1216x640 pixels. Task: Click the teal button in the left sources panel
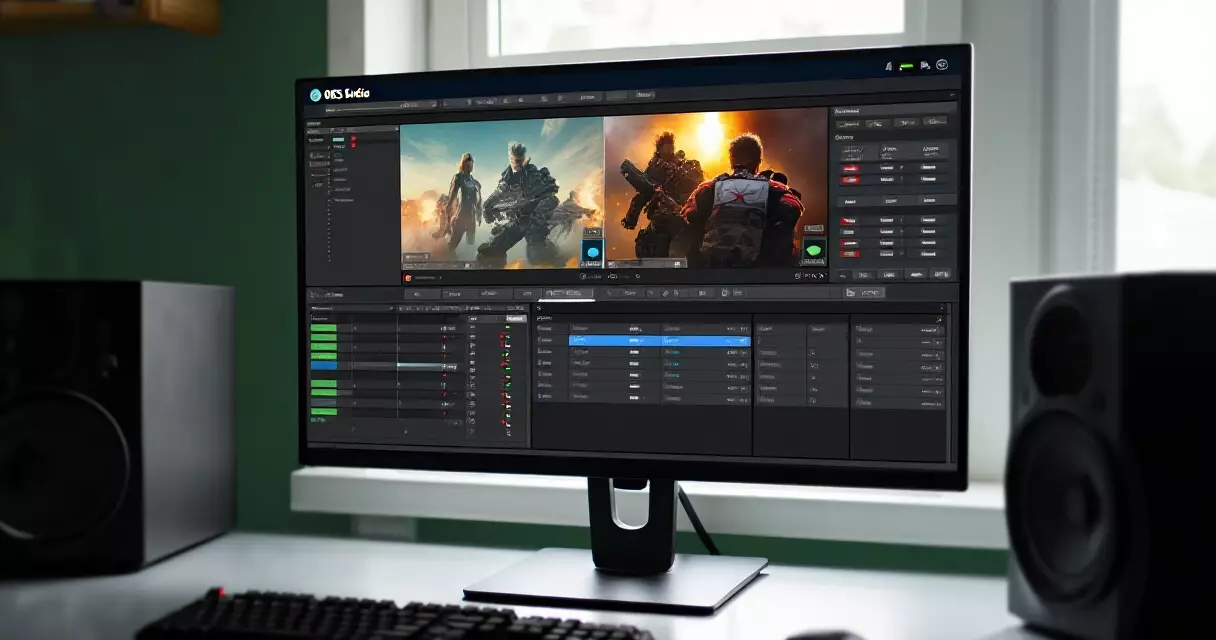[x=338, y=139]
